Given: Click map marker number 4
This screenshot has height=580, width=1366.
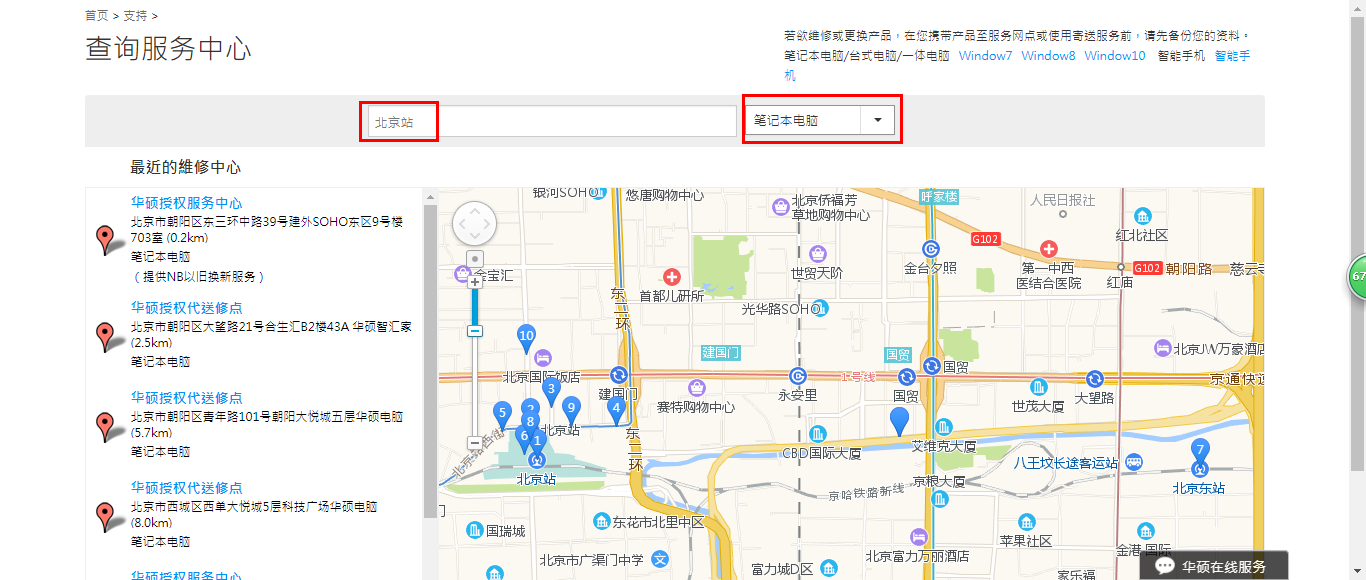Looking at the screenshot, I should tap(615, 405).
